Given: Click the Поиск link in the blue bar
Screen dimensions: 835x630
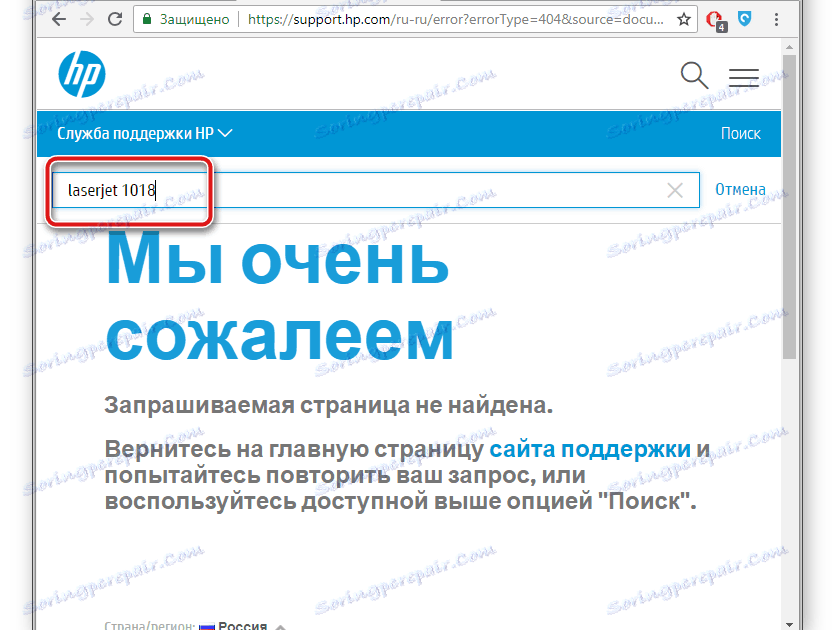Looking at the screenshot, I should 741,134.
